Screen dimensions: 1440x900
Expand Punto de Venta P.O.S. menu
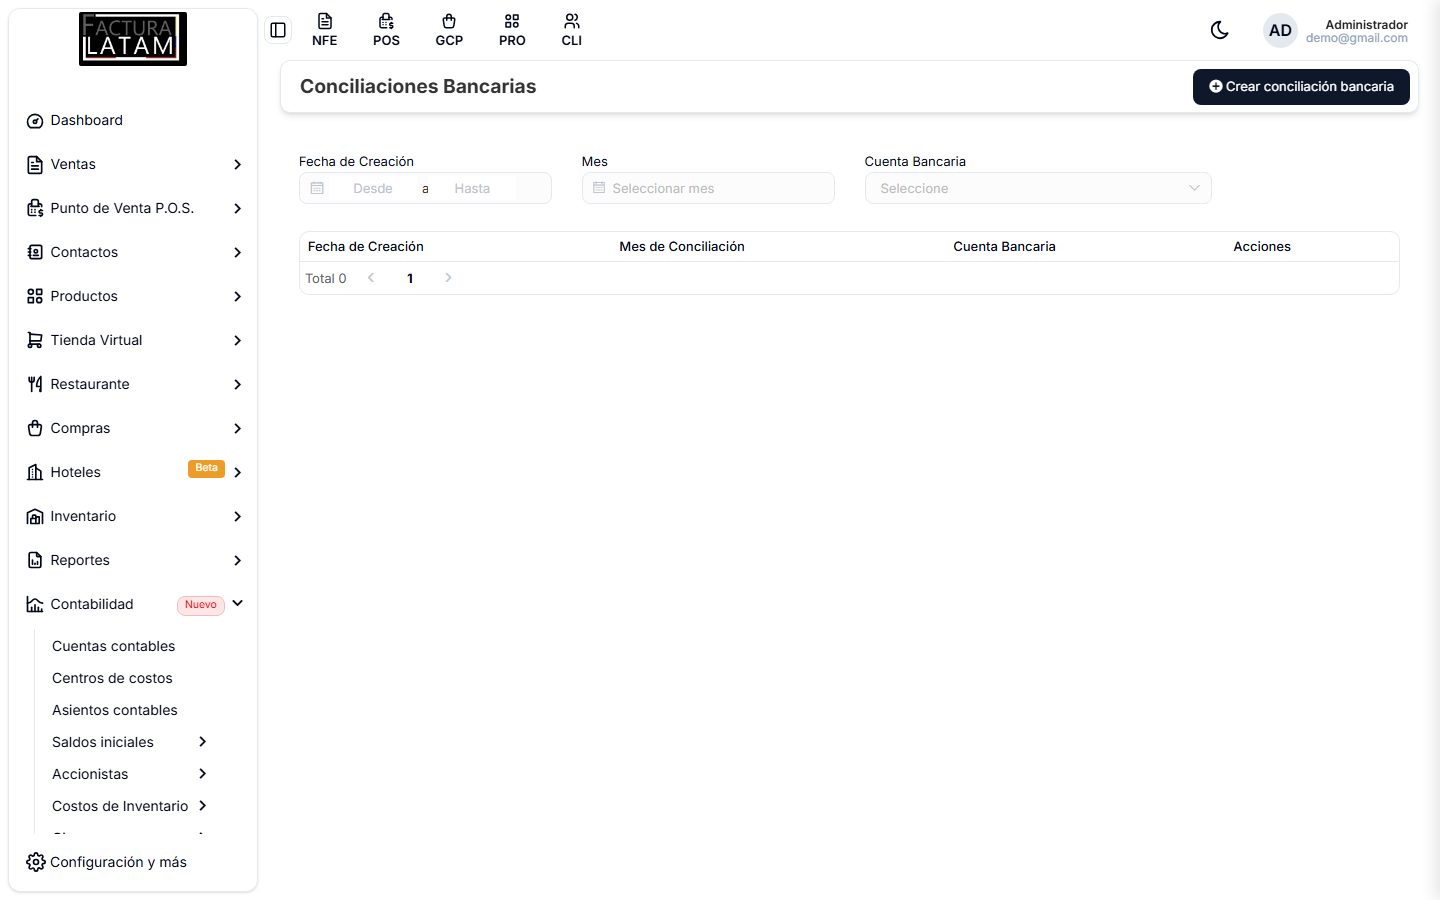click(133, 208)
